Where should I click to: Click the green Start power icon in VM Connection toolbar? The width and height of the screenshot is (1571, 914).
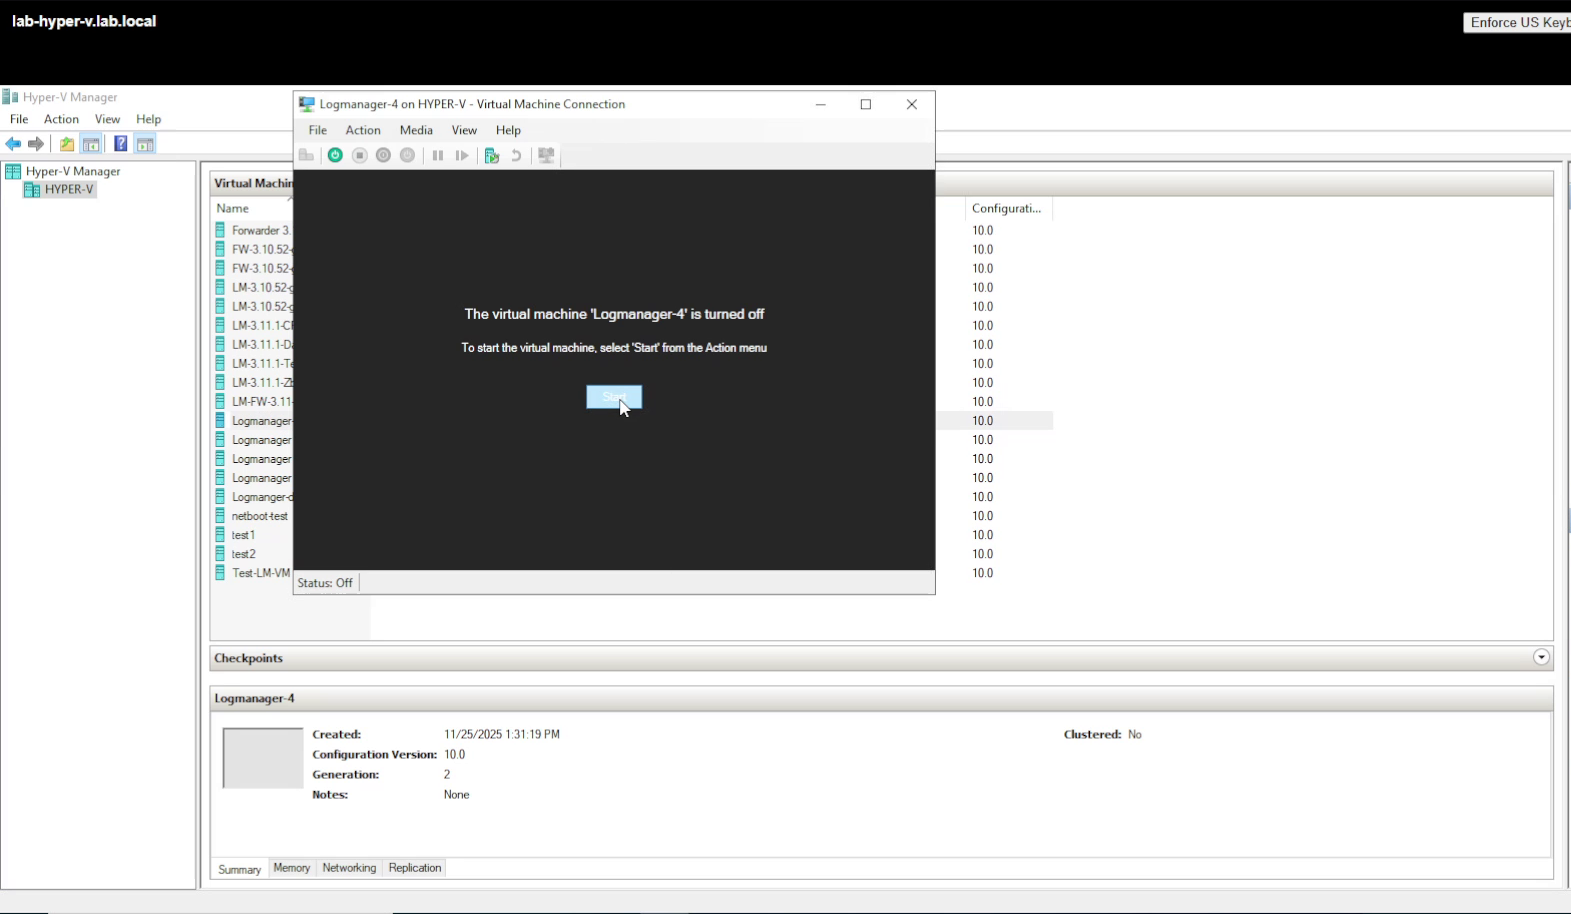pos(335,155)
